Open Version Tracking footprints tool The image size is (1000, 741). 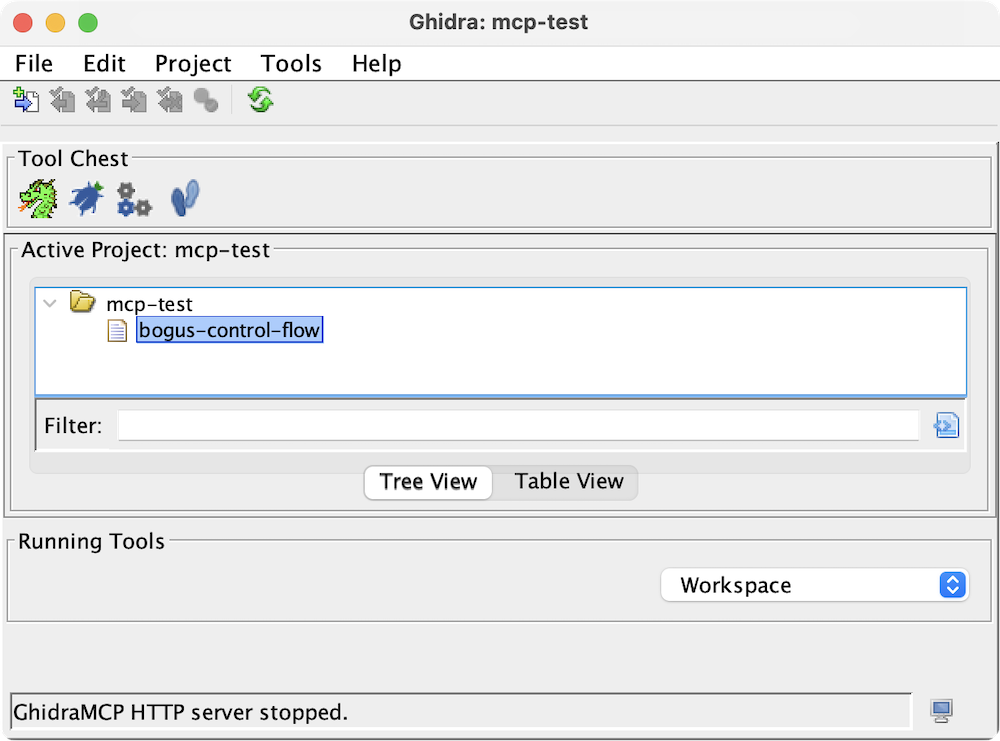point(185,198)
